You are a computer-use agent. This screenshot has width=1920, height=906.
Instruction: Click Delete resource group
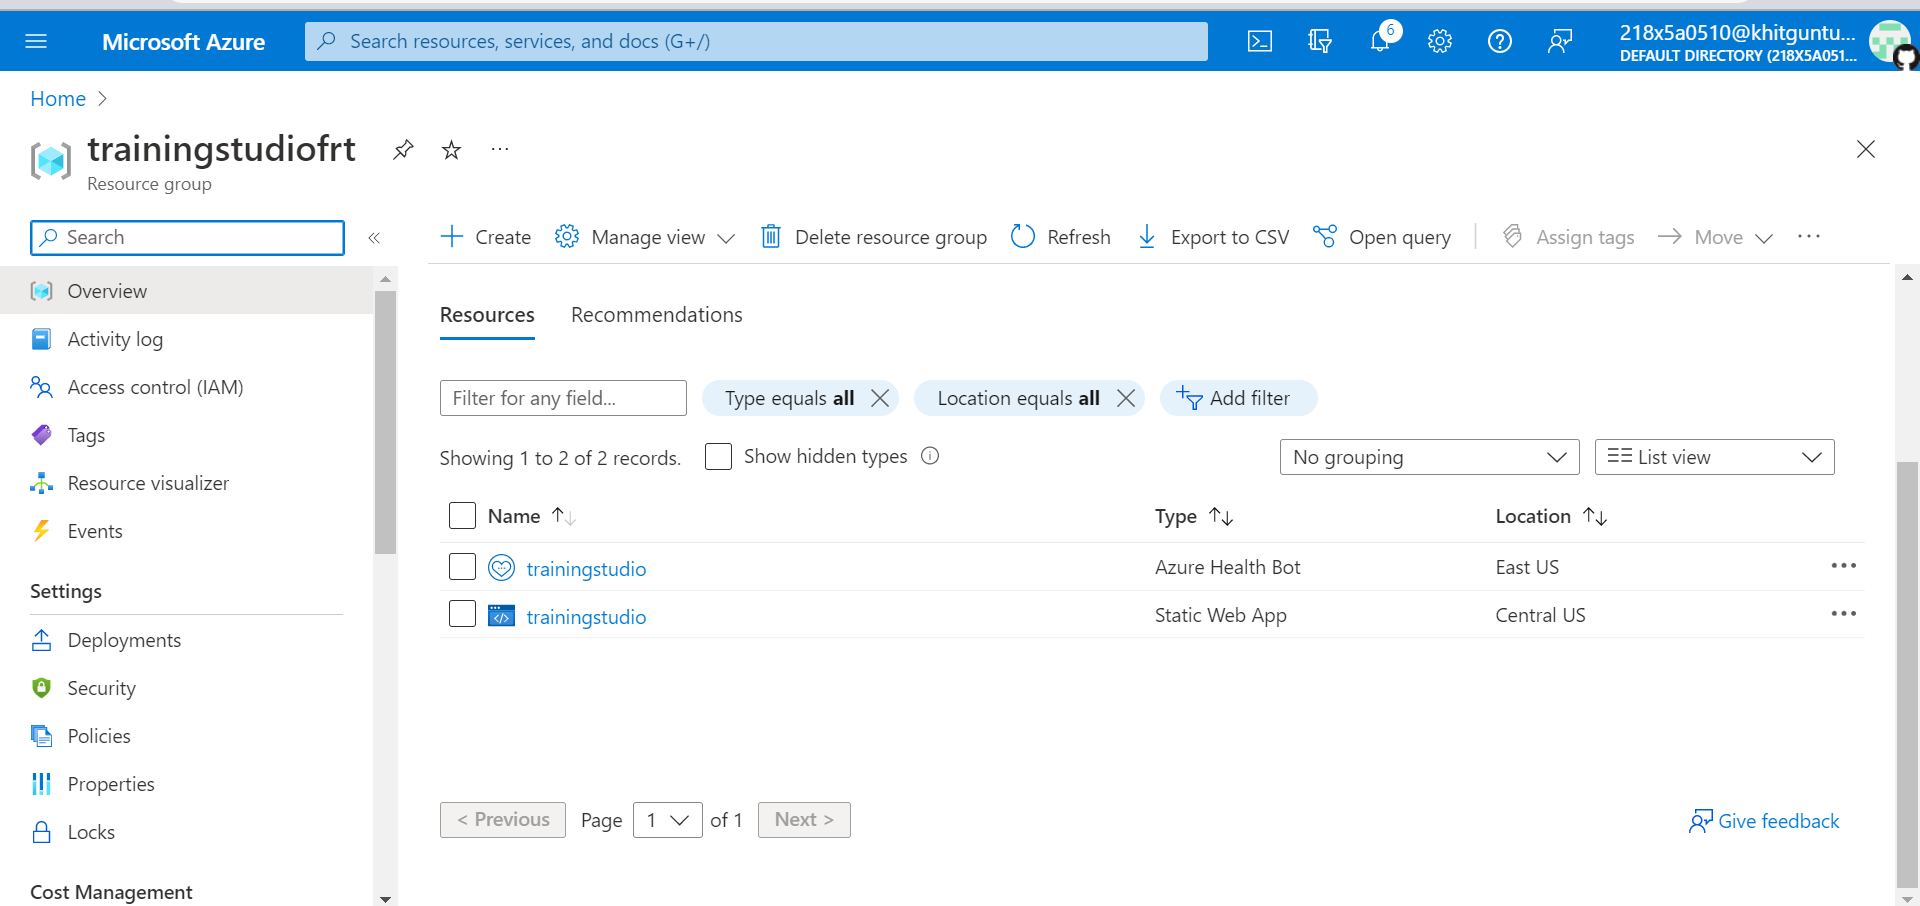point(873,237)
